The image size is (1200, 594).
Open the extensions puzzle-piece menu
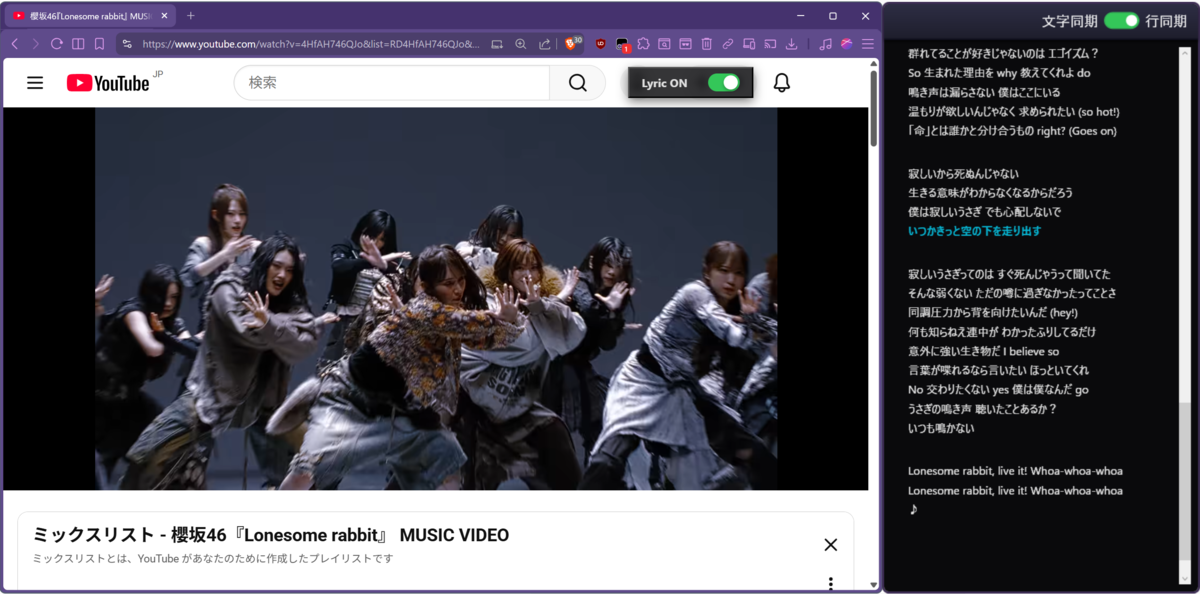point(643,44)
